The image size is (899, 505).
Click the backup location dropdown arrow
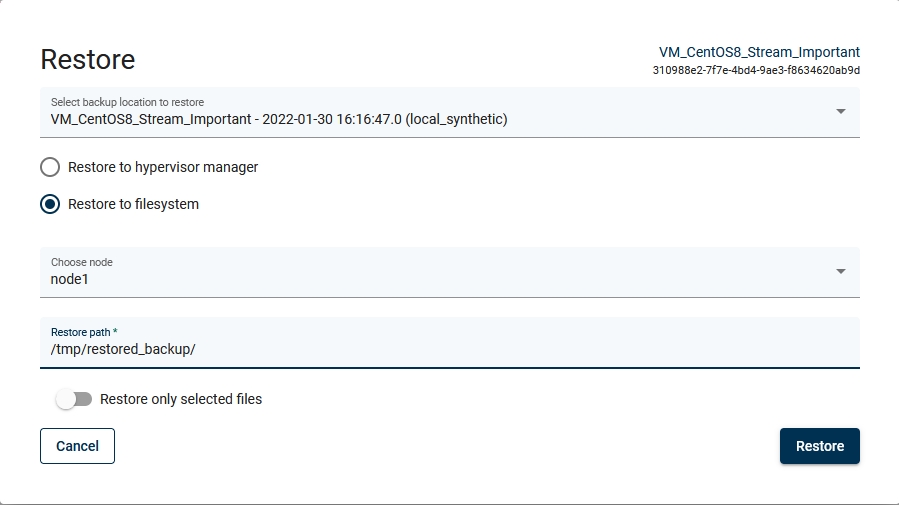point(840,111)
